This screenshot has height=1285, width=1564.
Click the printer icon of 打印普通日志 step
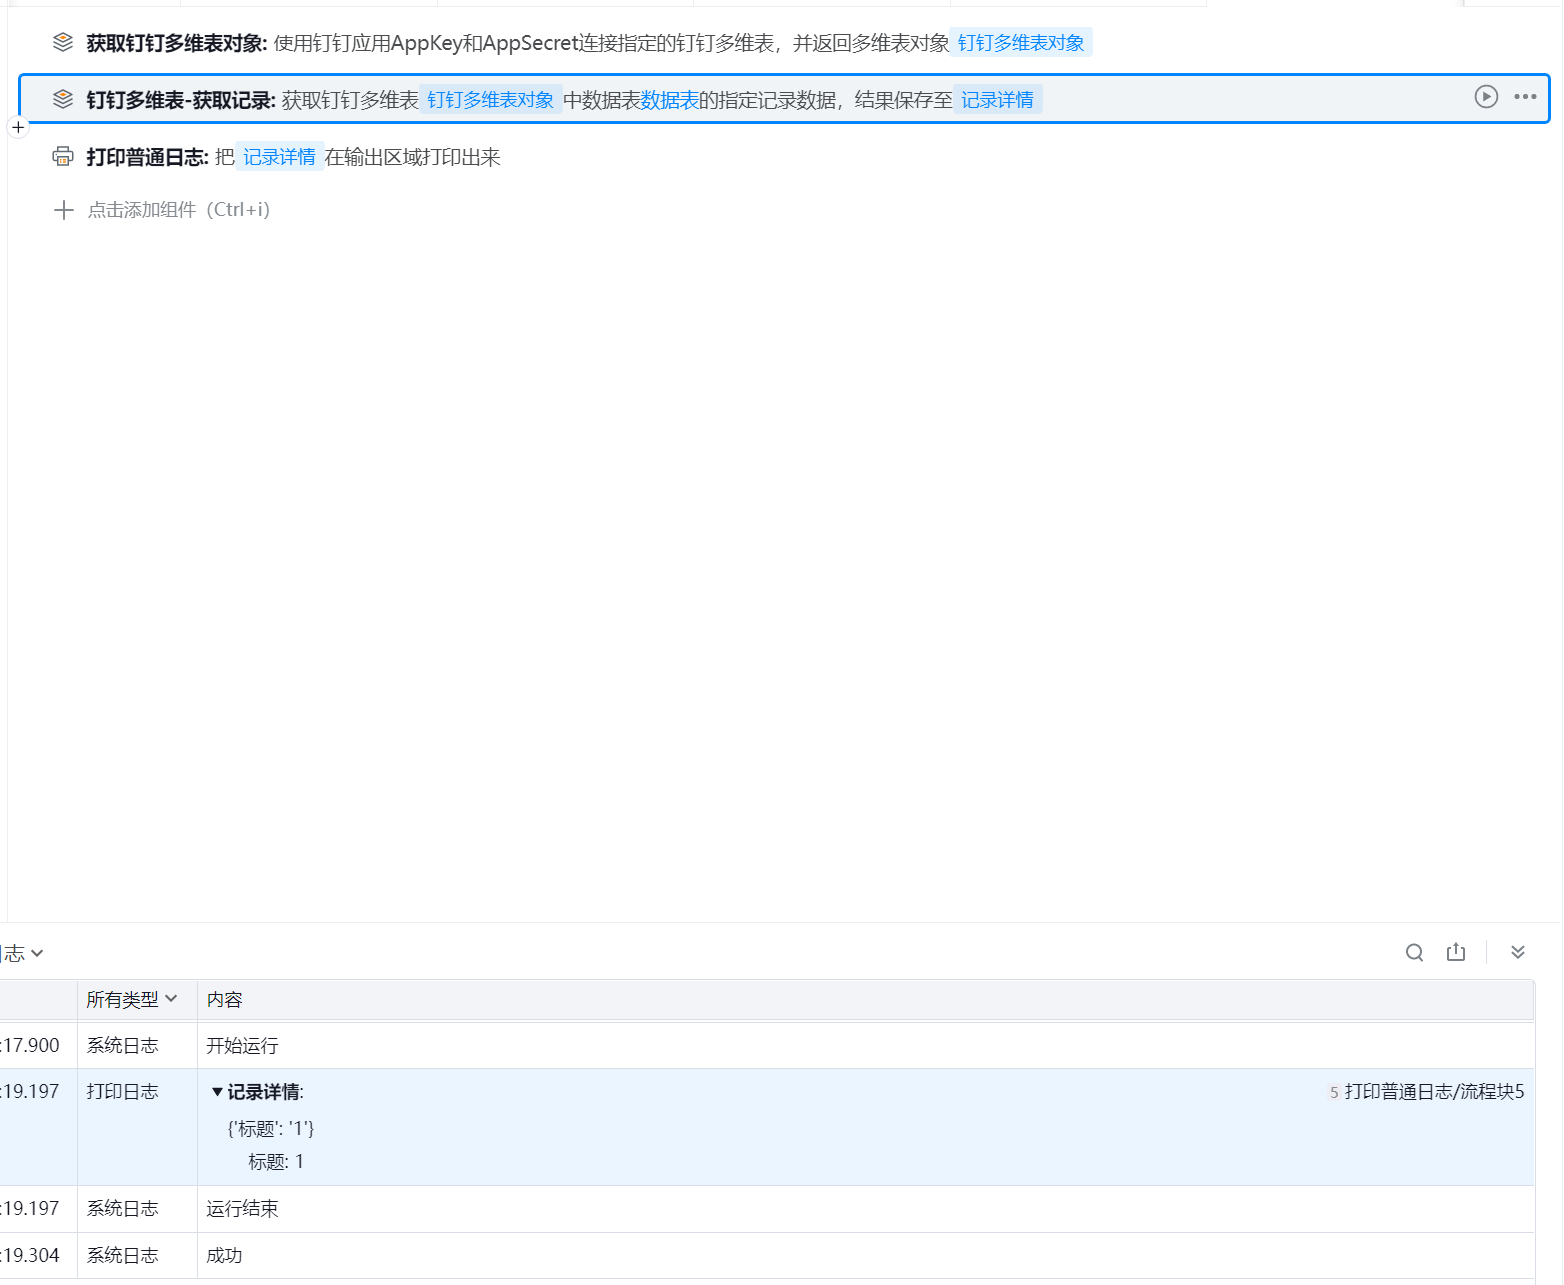63,156
